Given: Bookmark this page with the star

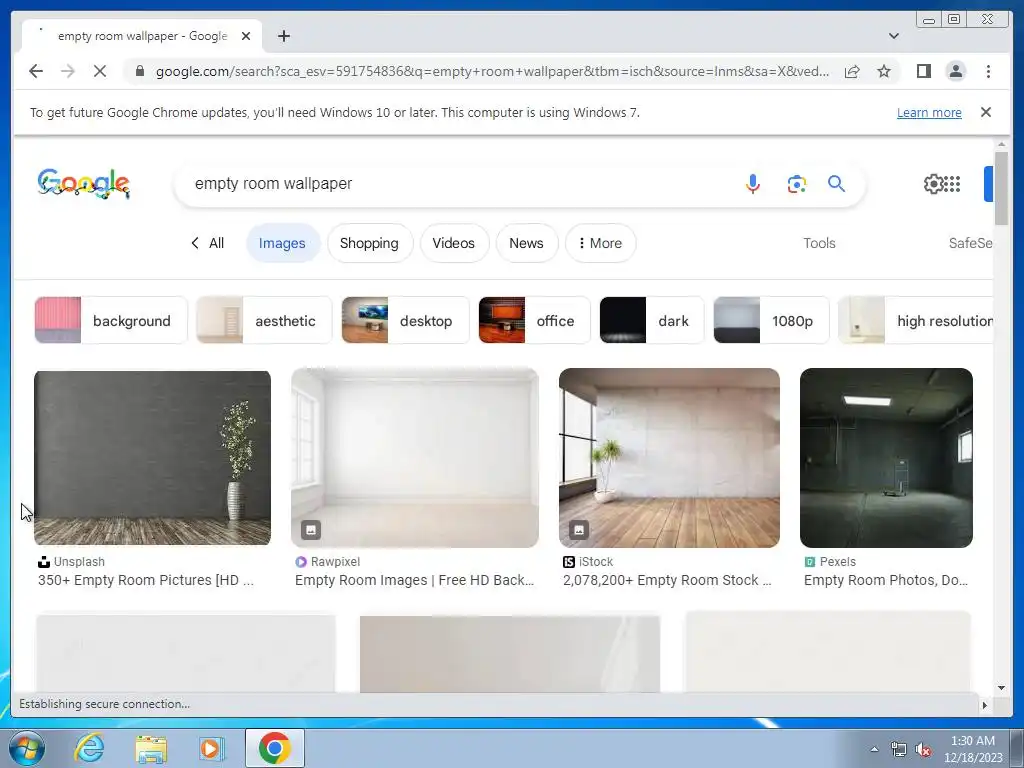Looking at the screenshot, I should pyautogui.click(x=884, y=71).
